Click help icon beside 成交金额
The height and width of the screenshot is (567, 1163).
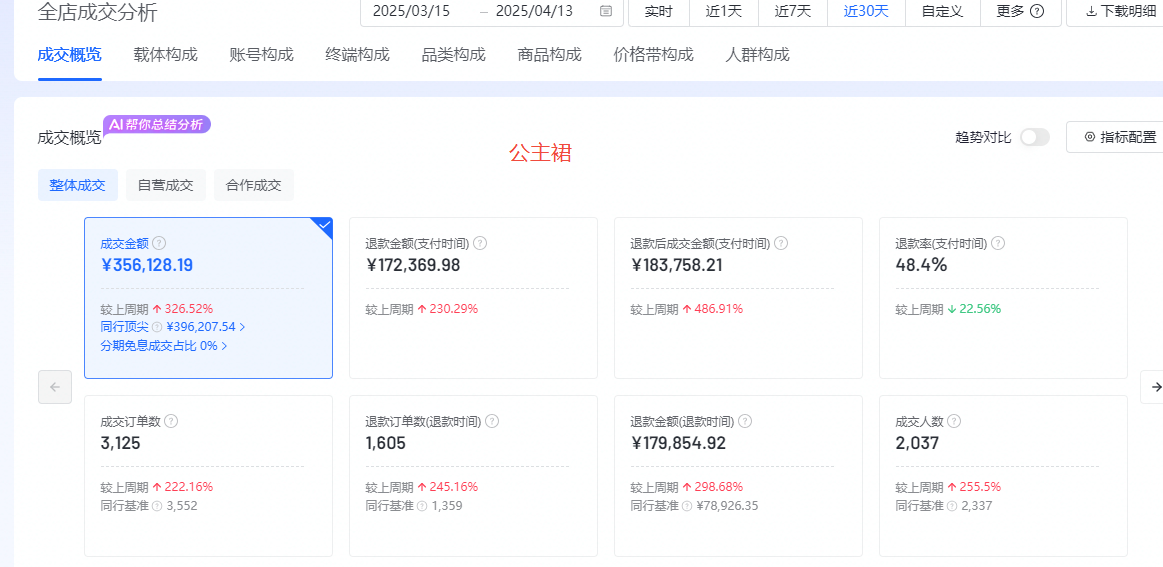(159, 243)
